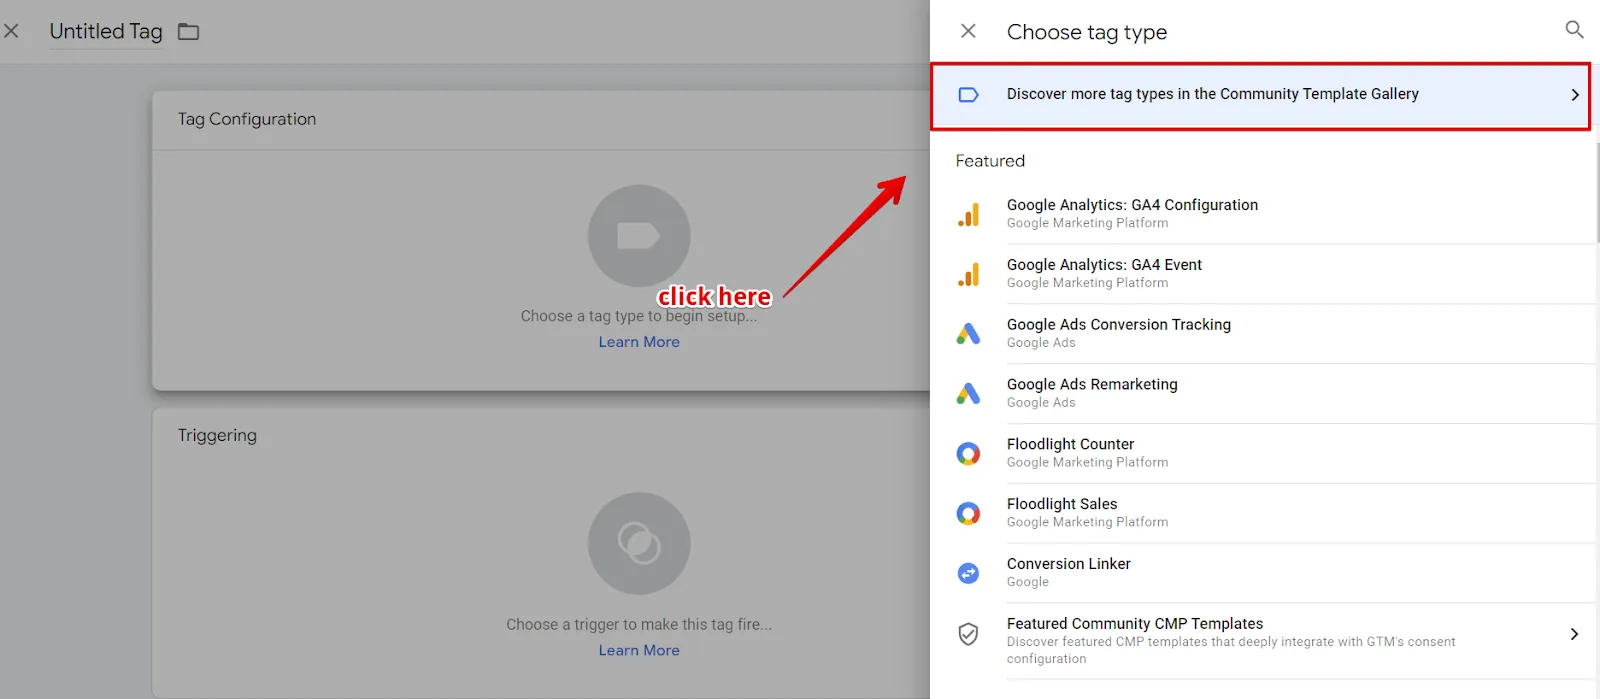Click the tag type placeholder circle icon

639,236
